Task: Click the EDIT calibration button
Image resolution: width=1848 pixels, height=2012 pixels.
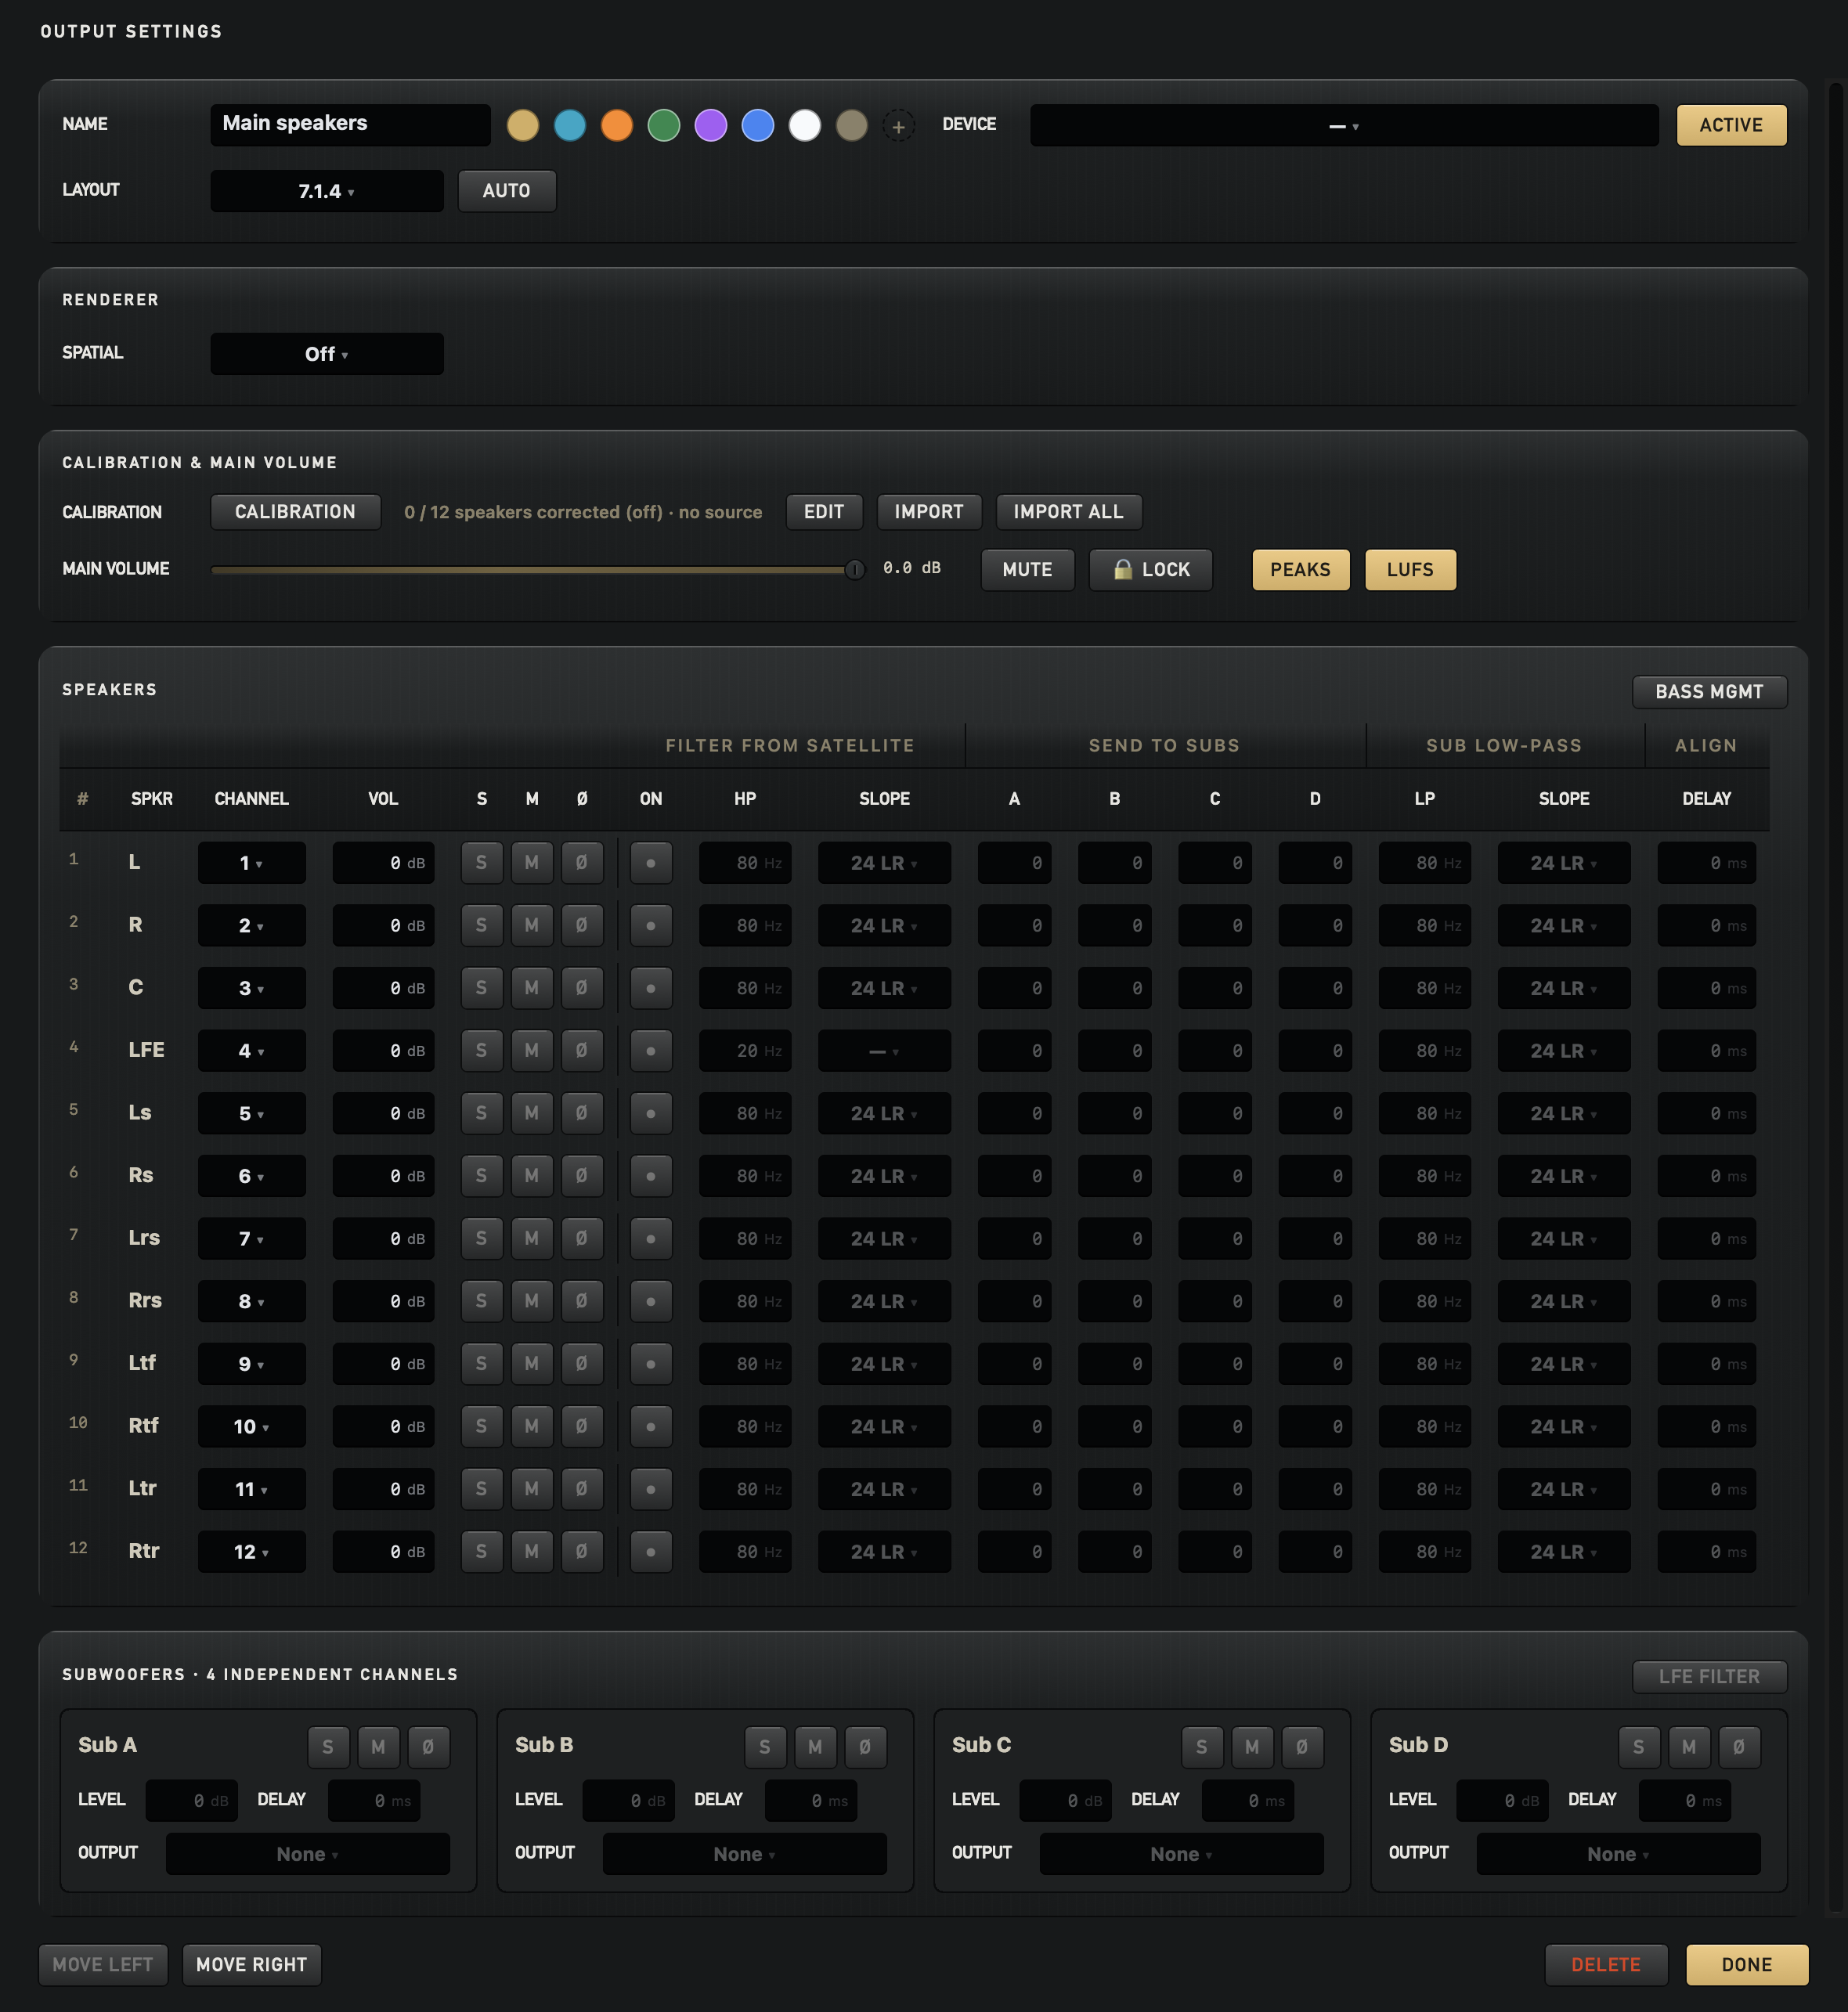Action: click(824, 512)
